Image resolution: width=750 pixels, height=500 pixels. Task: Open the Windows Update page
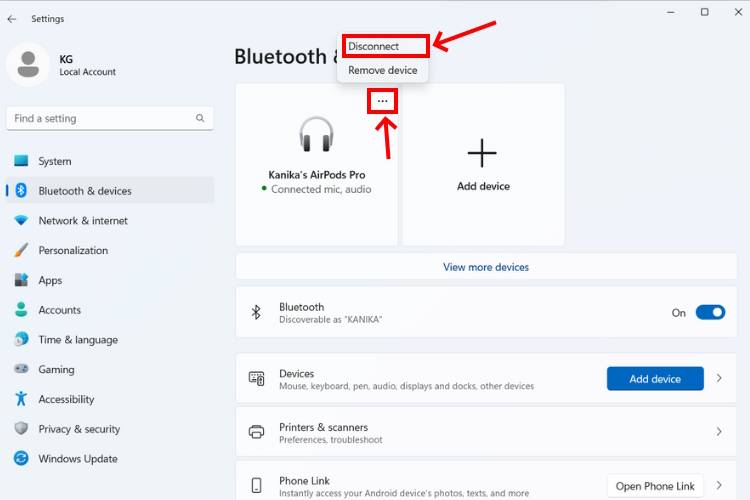point(110,458)
